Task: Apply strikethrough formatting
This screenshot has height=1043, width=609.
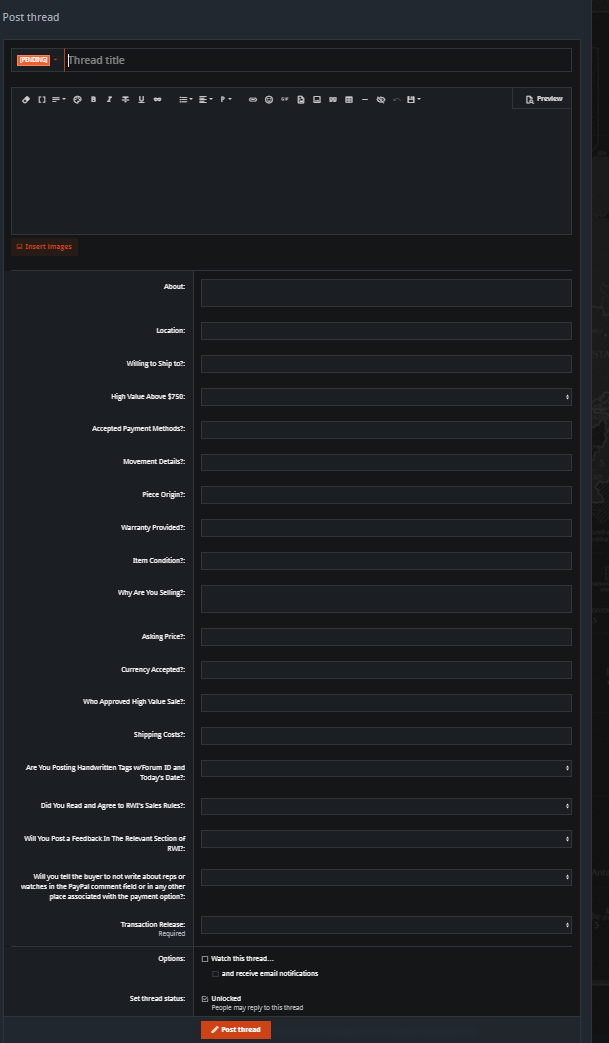Action: [x=125, y=99]
